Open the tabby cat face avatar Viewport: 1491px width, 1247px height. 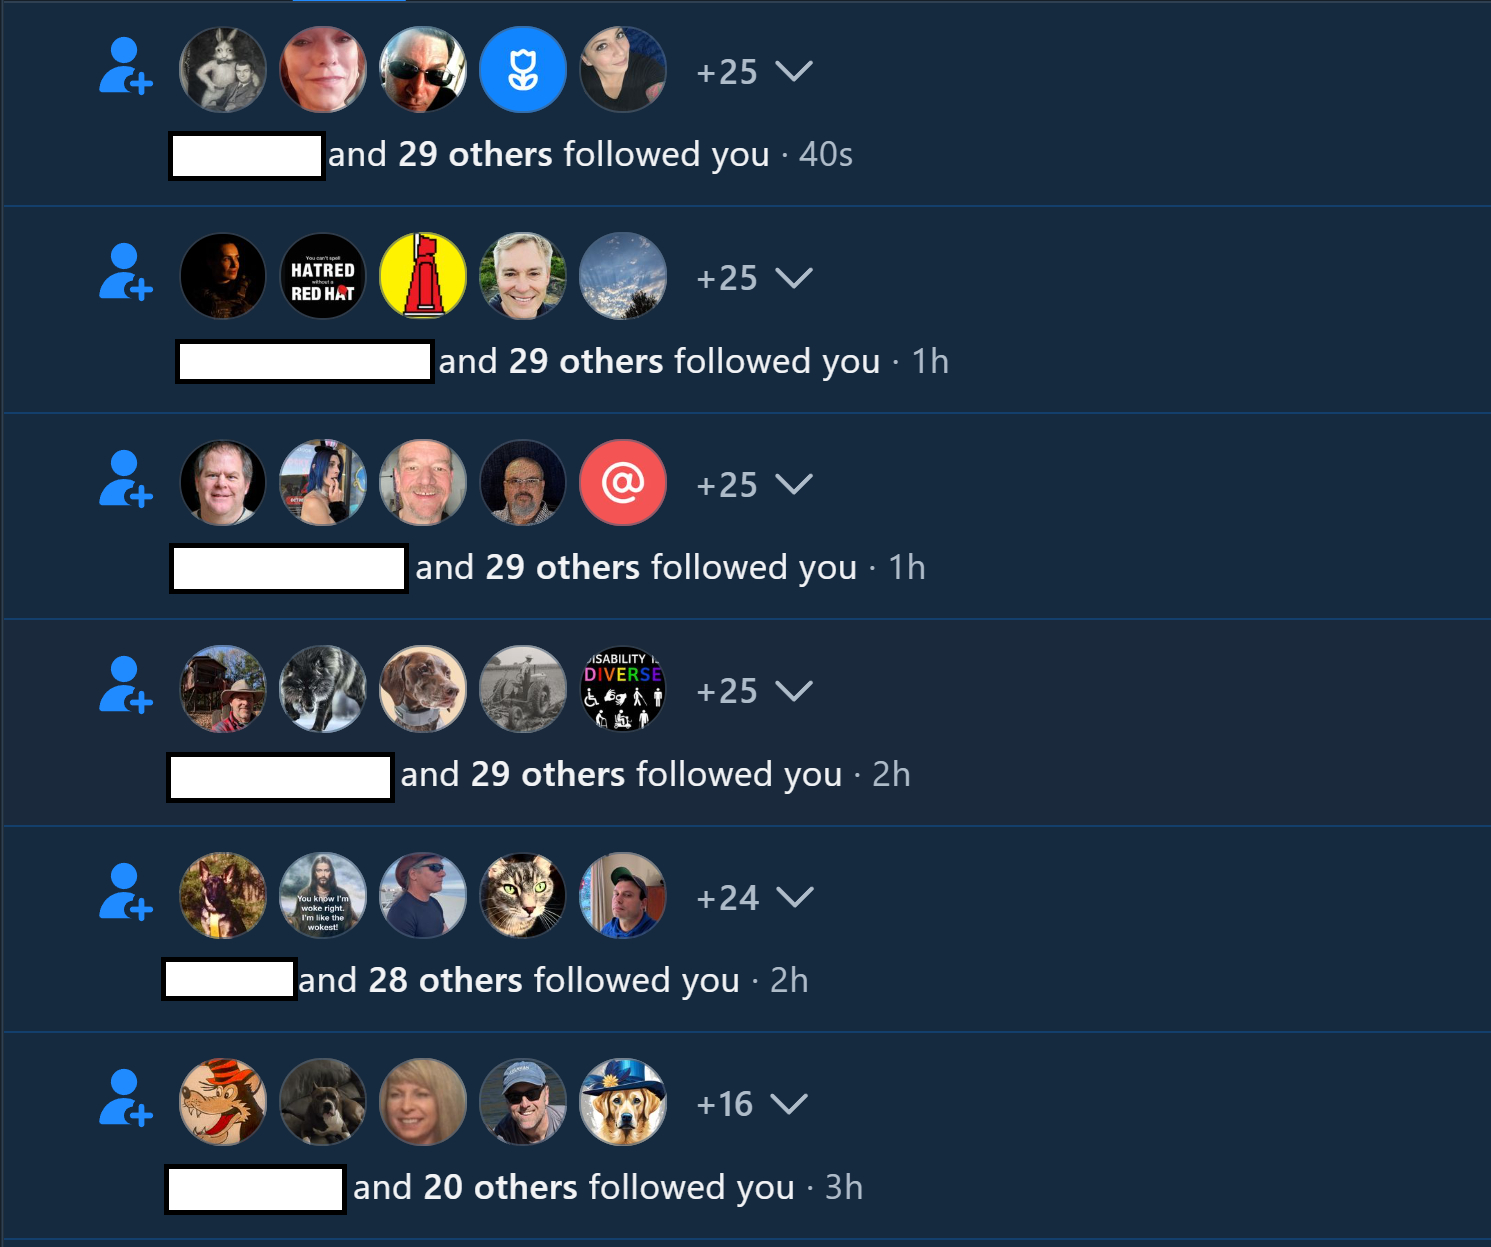click(523, 896)
